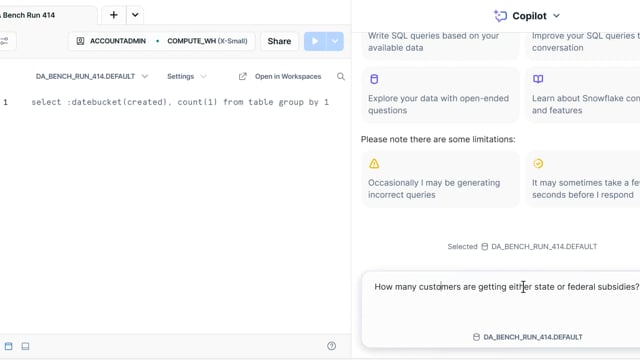Click the Copilot chat input field
The image size is (640, 360).
tap(501, 302)
